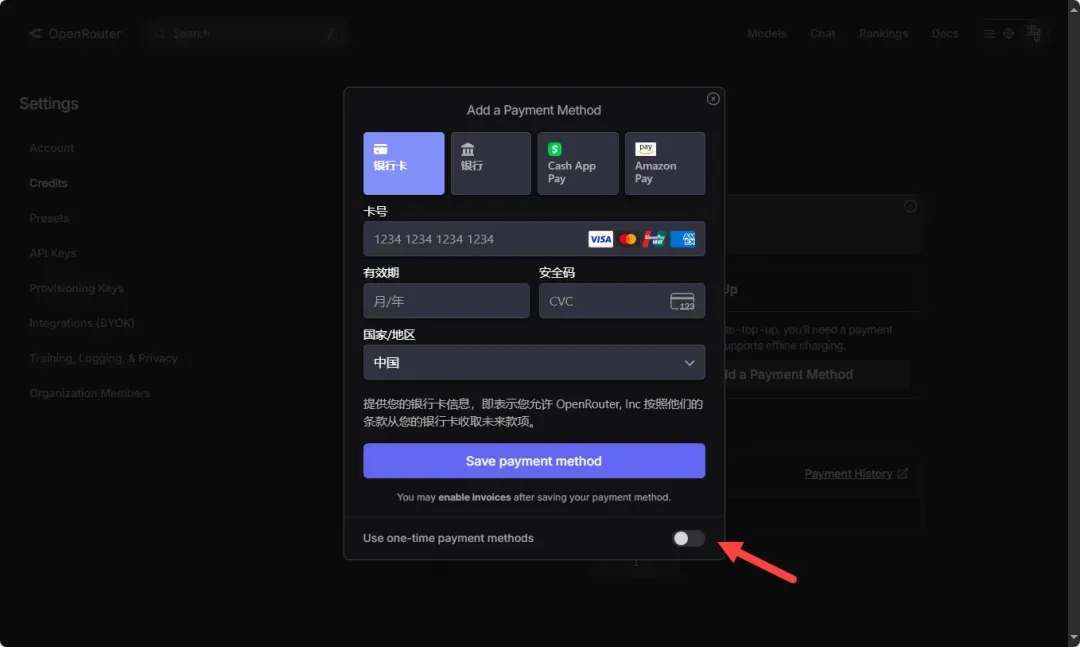Image resolution: width=1080 pixels, height=647 pixels.
Task: Select the 银行 bank payment option
Action: (490, 163)
